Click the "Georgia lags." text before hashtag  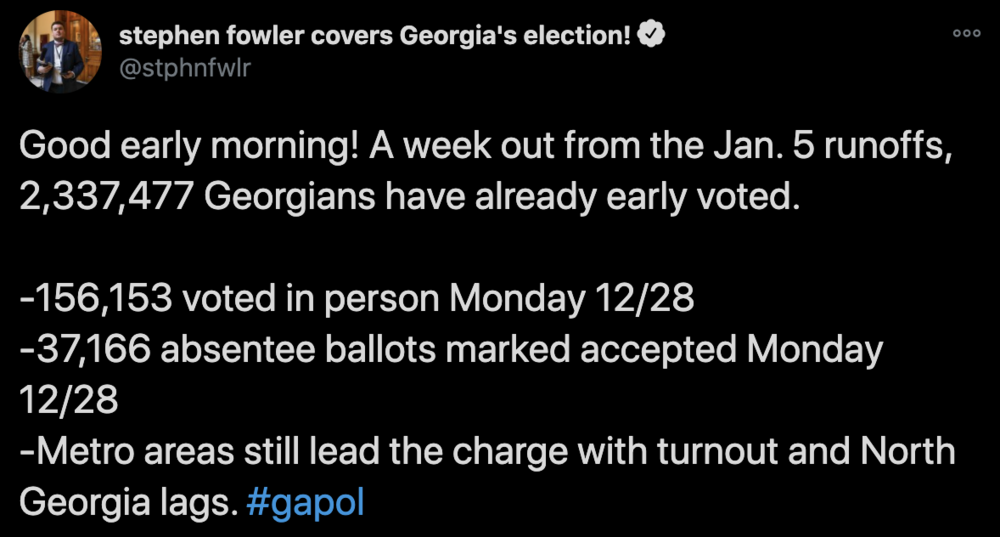click(128, 503)
